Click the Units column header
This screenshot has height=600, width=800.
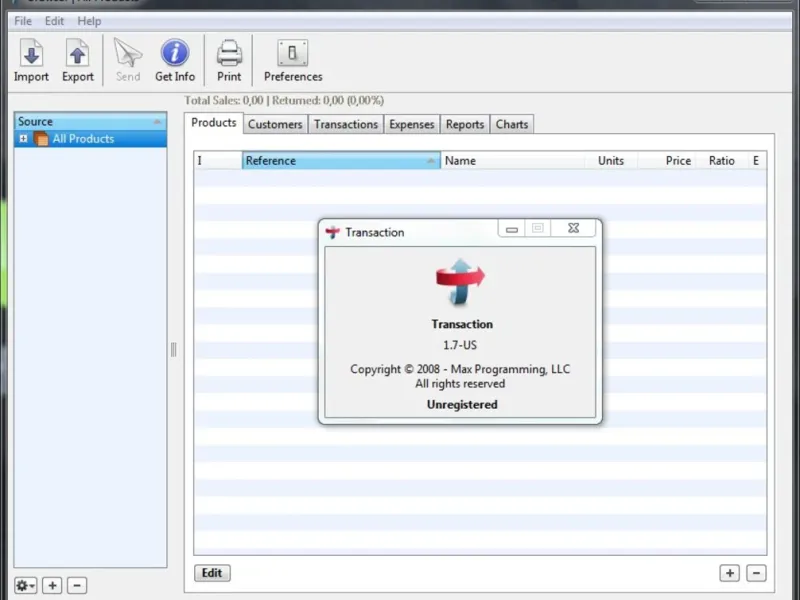tap(611, 161)
